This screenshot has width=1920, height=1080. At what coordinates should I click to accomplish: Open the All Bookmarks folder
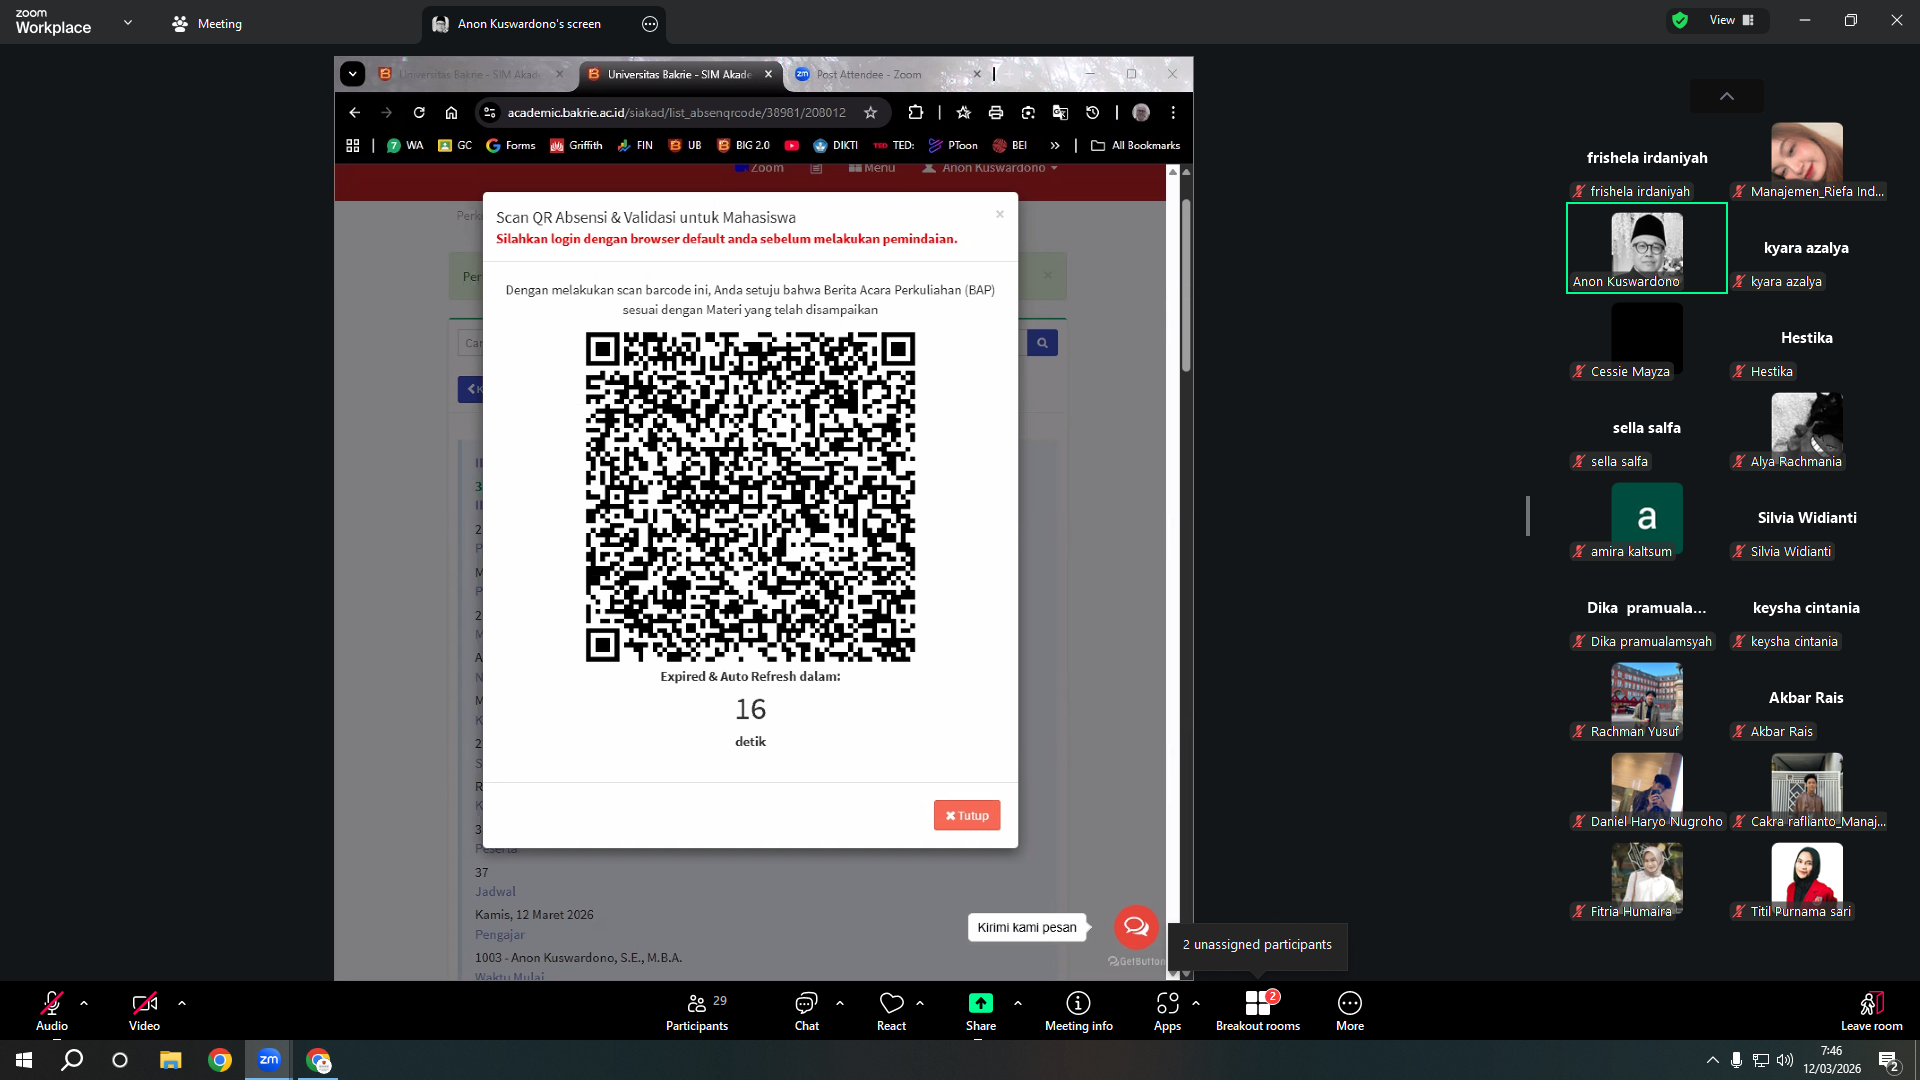coord(1135,146)
